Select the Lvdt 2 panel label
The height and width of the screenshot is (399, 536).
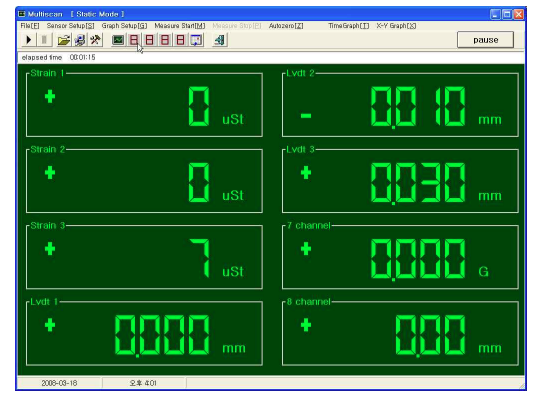point(300,73)
